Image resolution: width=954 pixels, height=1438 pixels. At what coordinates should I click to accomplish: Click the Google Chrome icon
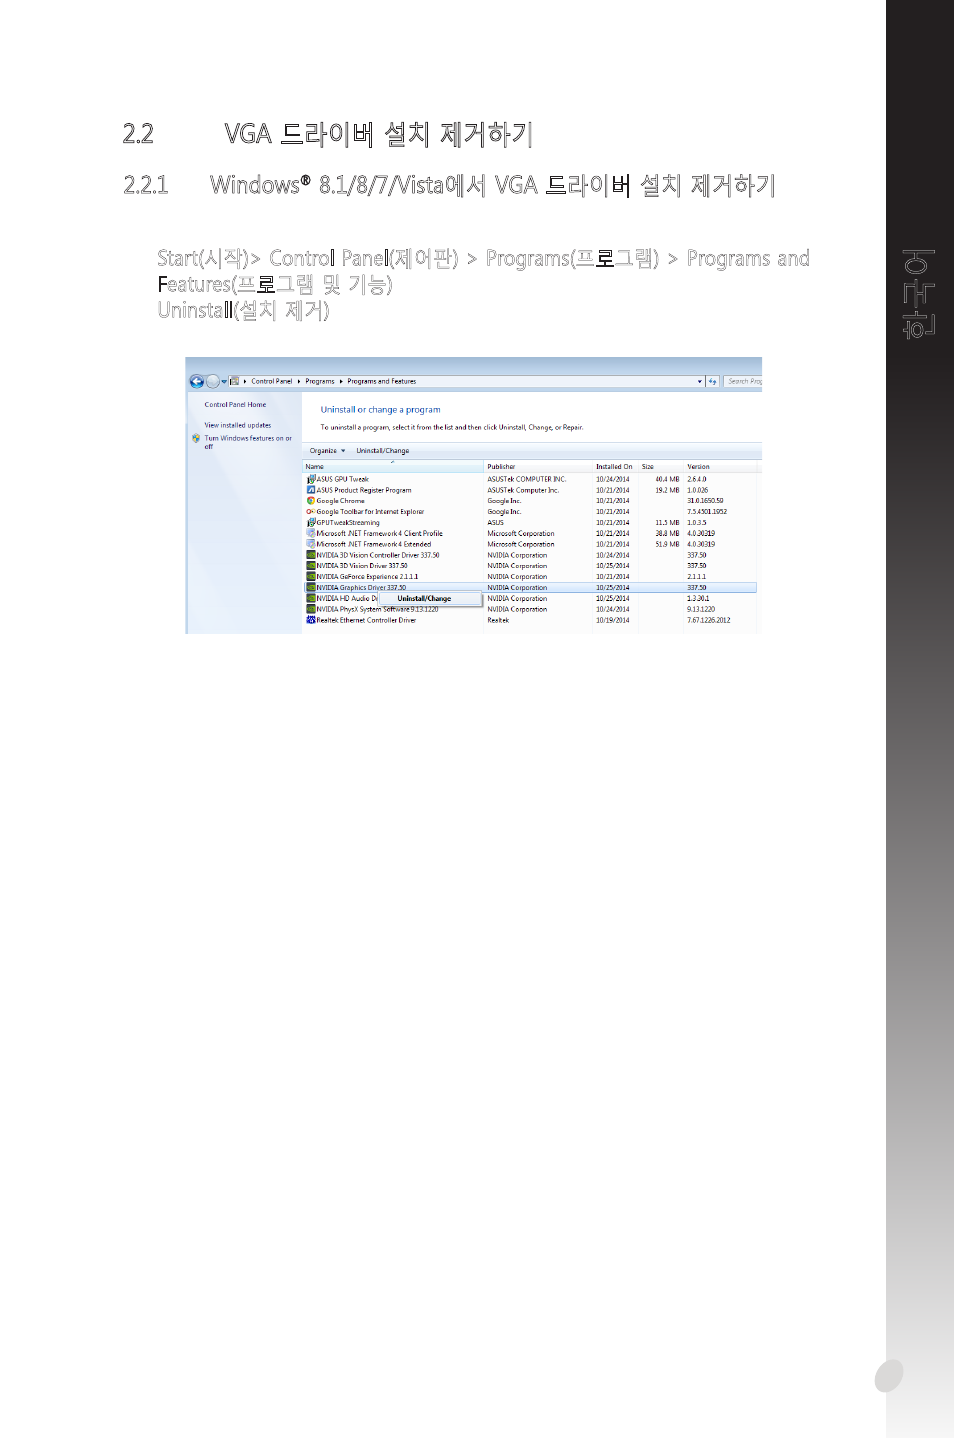(x=311, y=501)
